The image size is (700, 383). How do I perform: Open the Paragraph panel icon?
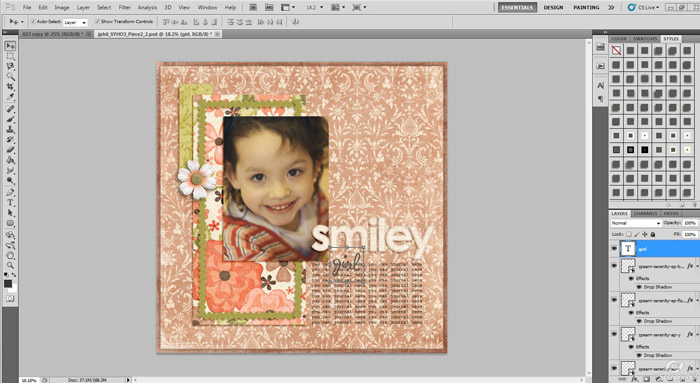600,98
